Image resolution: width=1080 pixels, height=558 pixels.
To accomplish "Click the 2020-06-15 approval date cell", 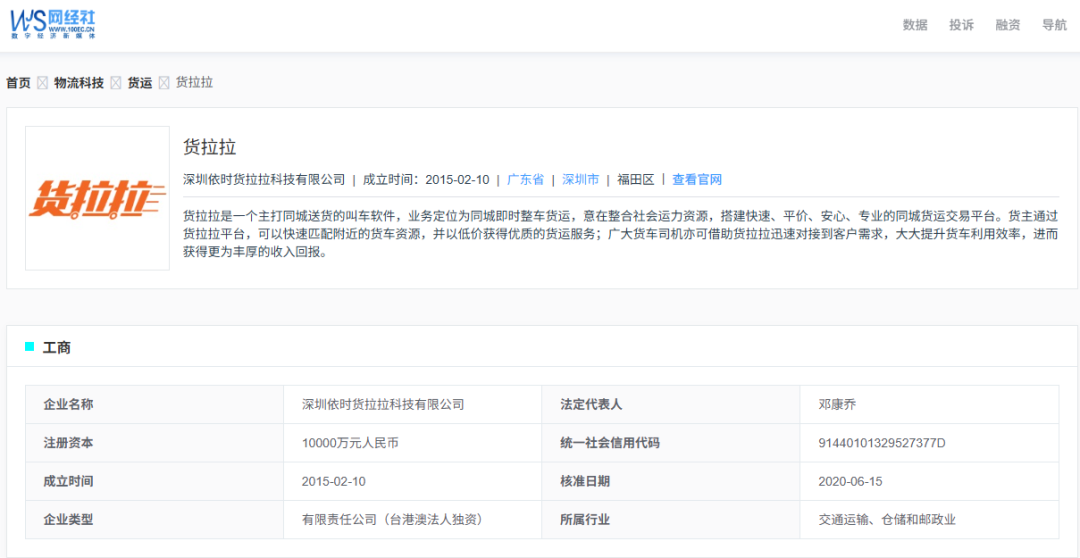I will [850, 481].
